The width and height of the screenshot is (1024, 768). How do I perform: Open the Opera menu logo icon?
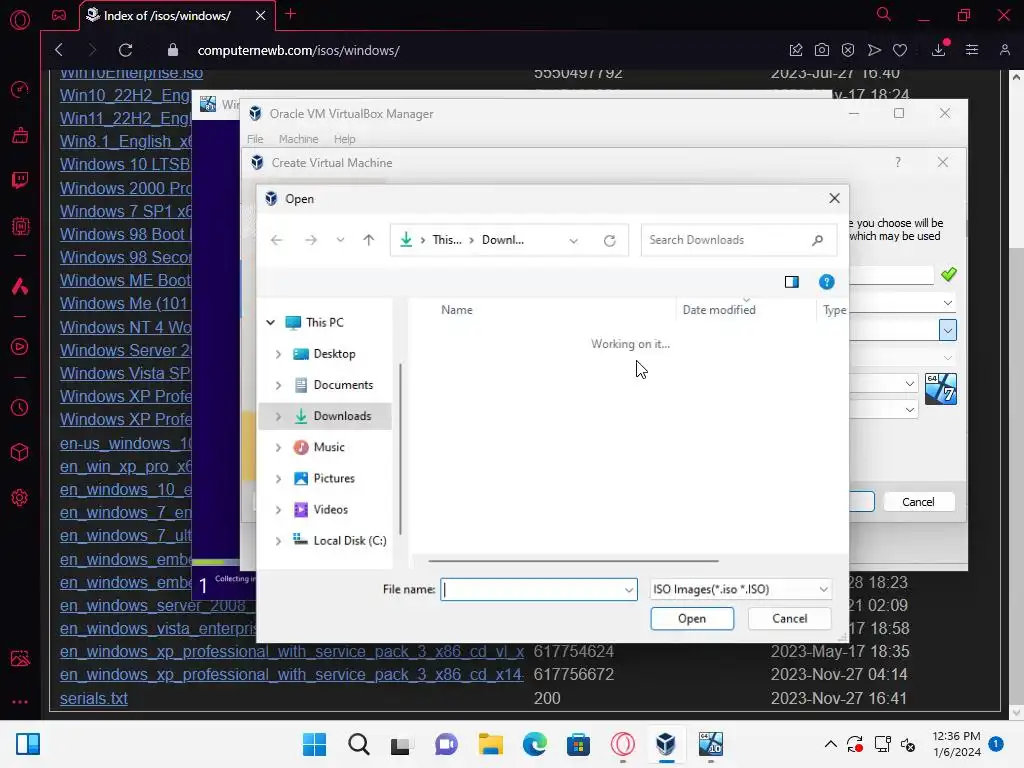point(20,20)
